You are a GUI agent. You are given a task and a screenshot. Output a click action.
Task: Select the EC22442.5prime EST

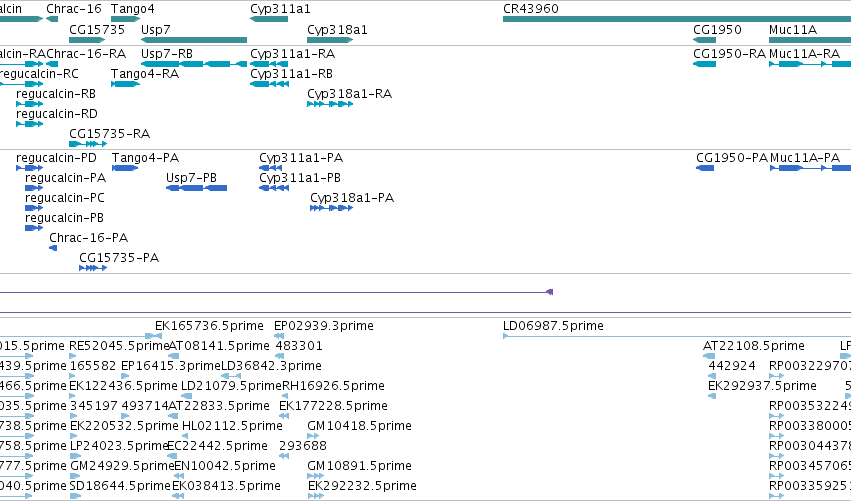click(x=172, y=456)
